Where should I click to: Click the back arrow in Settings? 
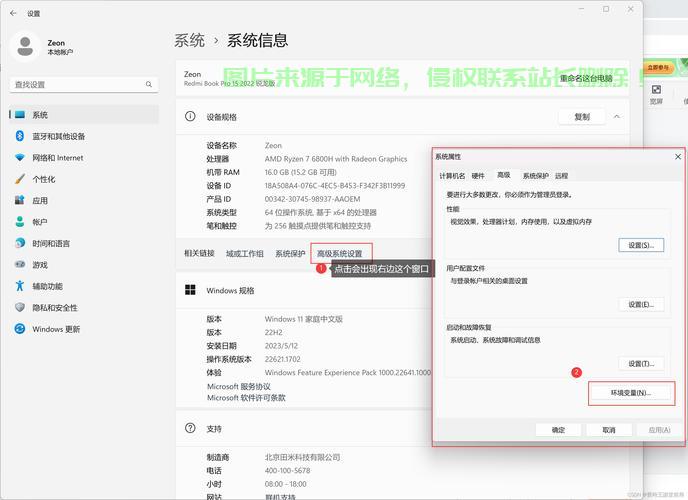pyautogui.click(x=13, y=13)
